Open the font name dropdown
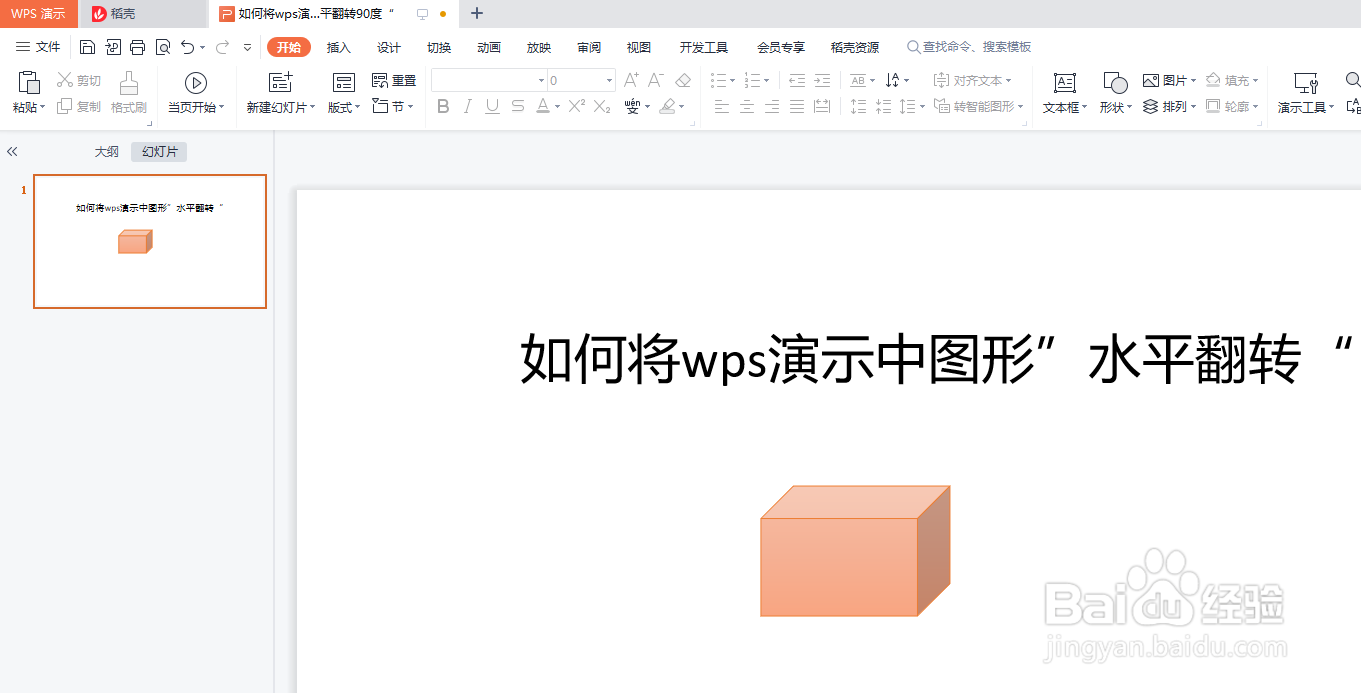Screen dimensions: 1361x693 (x=541, y=80)
